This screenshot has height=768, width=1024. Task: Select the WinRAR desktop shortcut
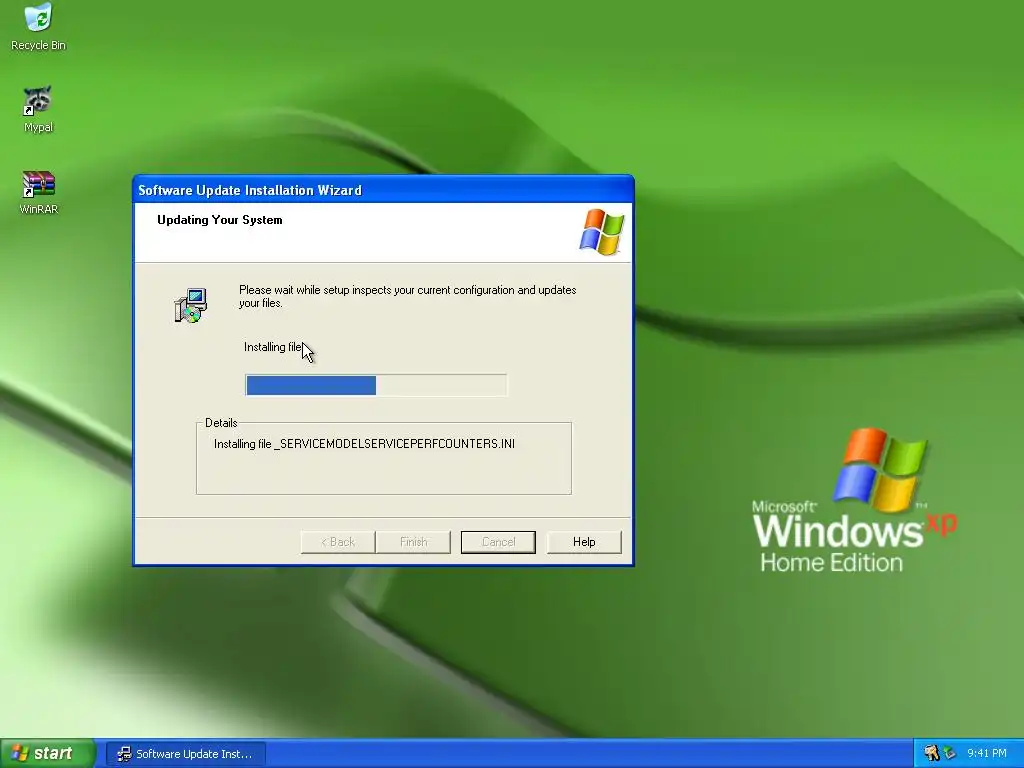39,192
